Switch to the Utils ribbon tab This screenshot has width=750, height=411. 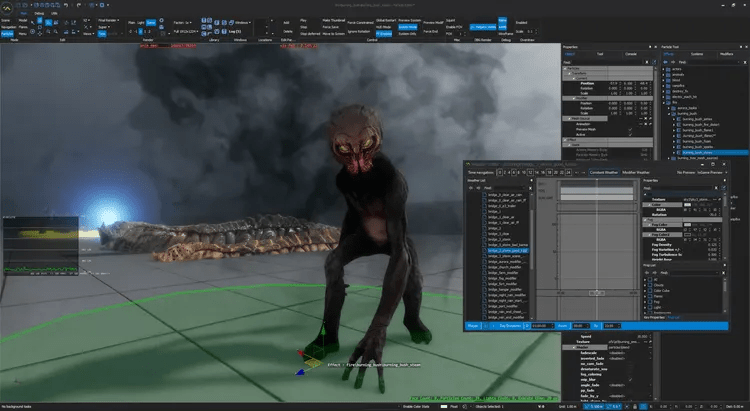click(54, 13)
